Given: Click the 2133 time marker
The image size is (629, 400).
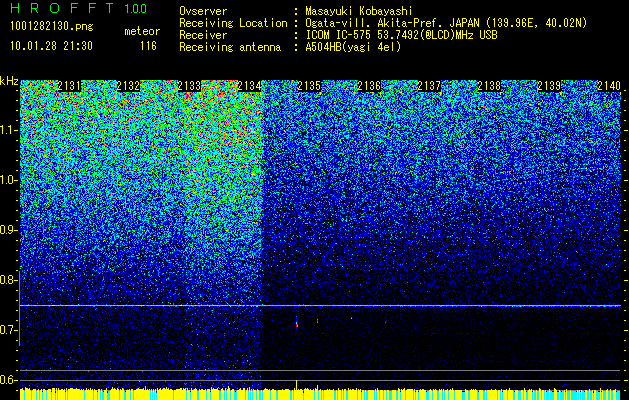Looking at the screenshot, I should pos(189,86).
